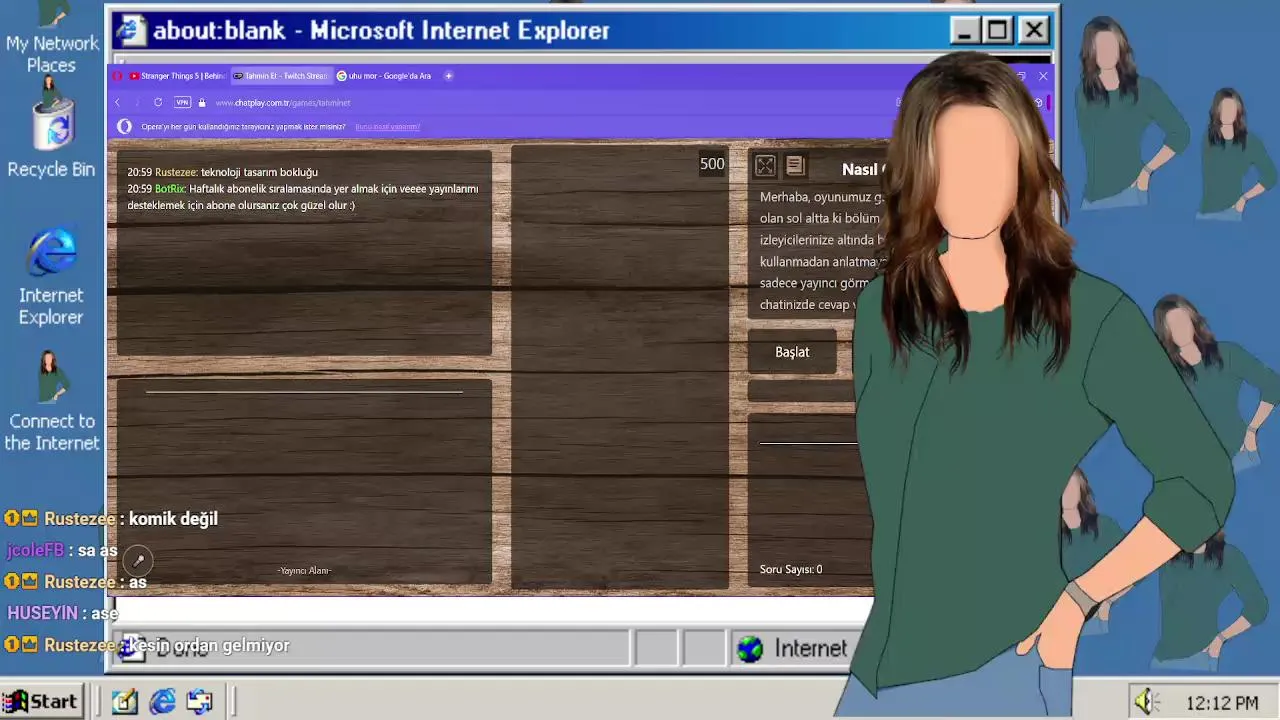Image resolution: width=1280 pixels, height=720 pixels.
Task: Click the Internet Explorer icon in the title bar
Action: [x=130, y=30]
